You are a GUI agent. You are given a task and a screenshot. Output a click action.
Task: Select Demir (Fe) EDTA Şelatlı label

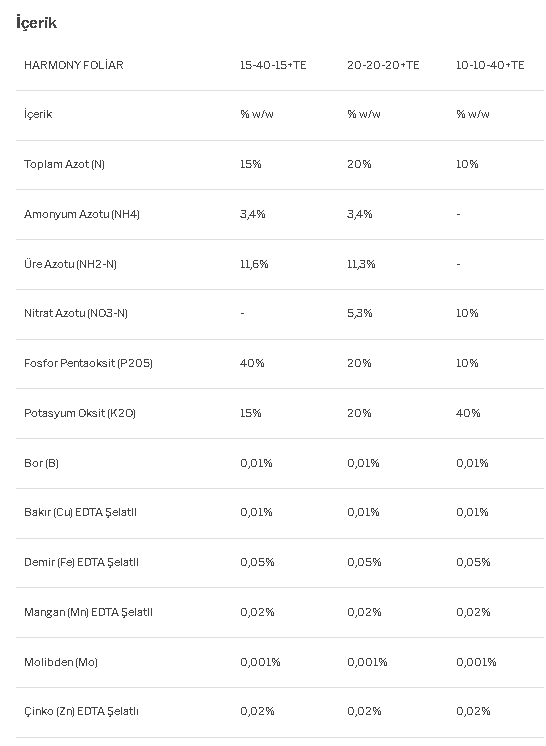[81, 562]
